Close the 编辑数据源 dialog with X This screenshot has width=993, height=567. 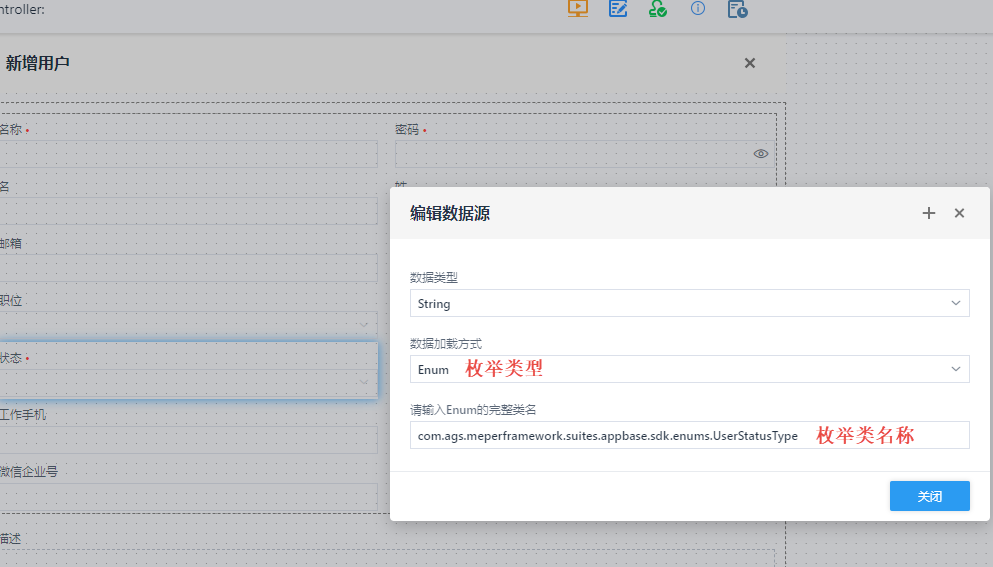tap(959, 213)
